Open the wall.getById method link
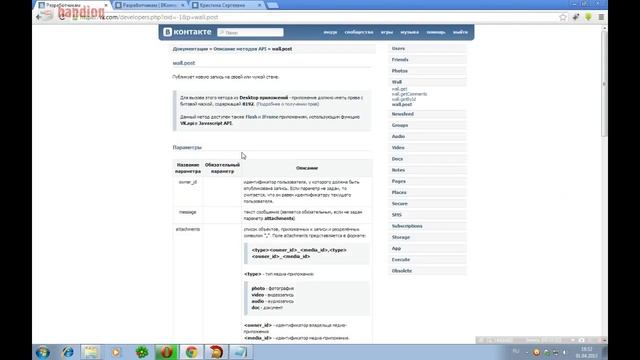The image size is (640, 360). click(x=404, y=99)
